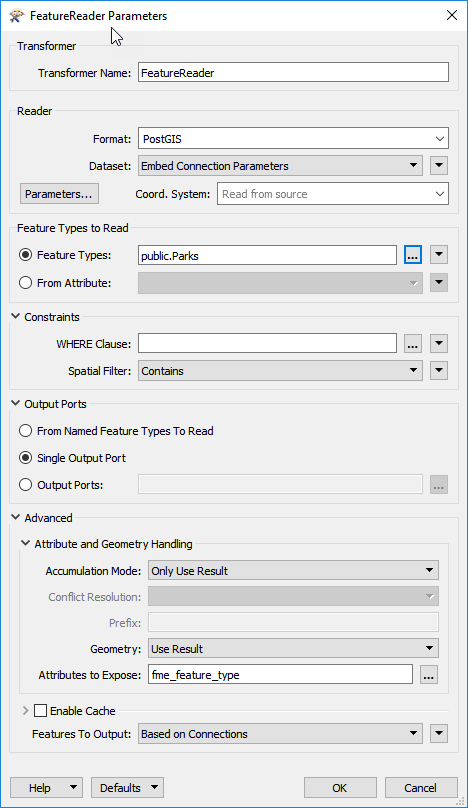Click into the Transformer Name field
468x808 pixels.
click(293, 73)
